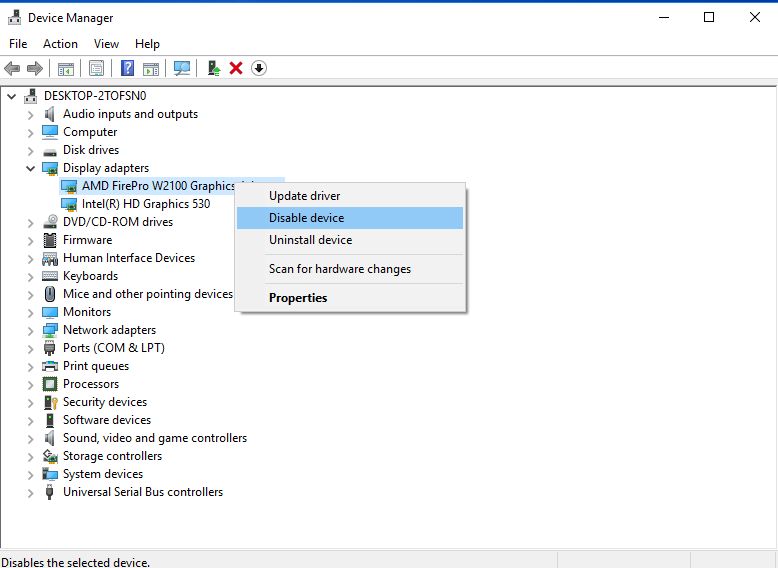Viewport: 778px width, 568px height.
Task: Open the blue Help question-mark icon
Action: [x=128, y=68]
